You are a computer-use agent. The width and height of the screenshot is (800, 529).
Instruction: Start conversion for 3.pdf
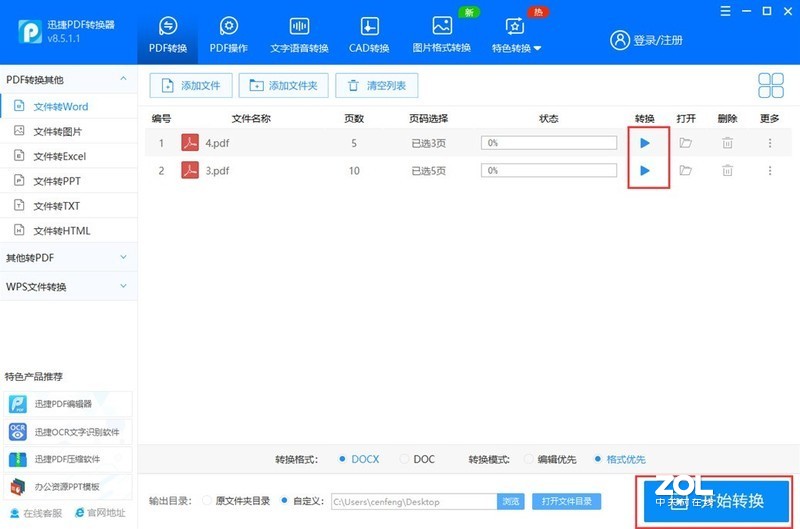click(645, 170)
